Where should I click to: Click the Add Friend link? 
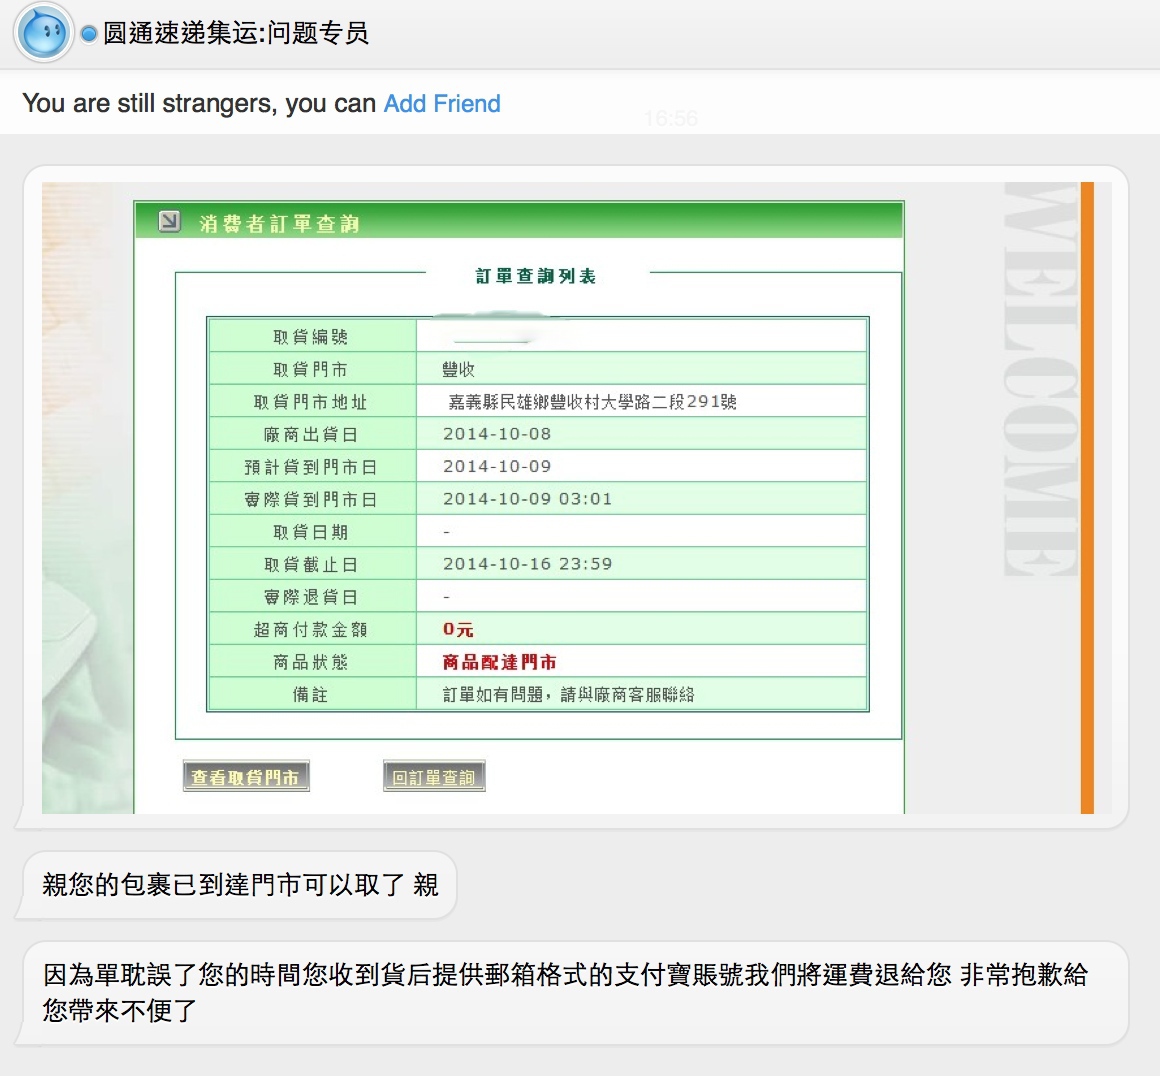click(x=442, y=104)
